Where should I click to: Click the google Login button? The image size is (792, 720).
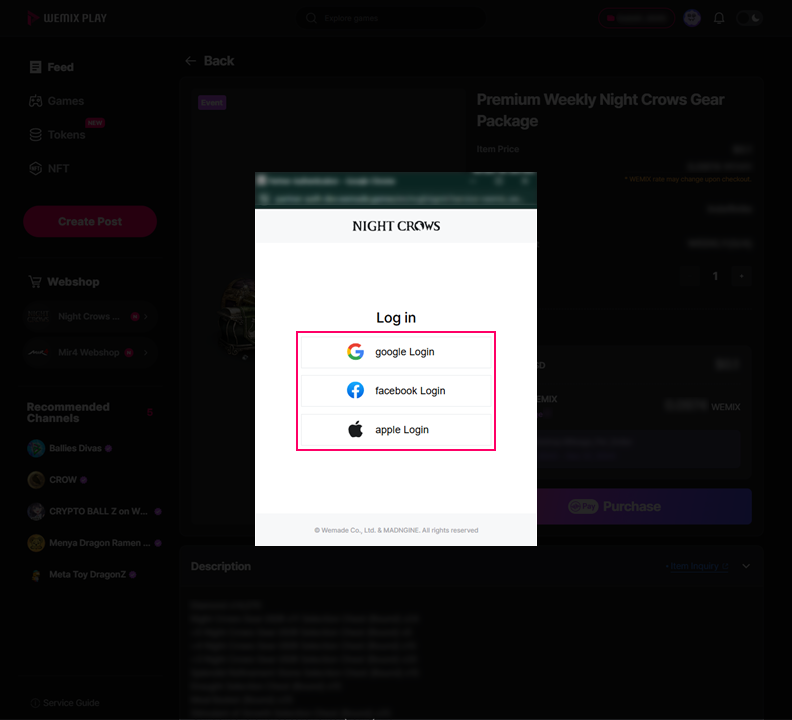click(x=396, y=352)
